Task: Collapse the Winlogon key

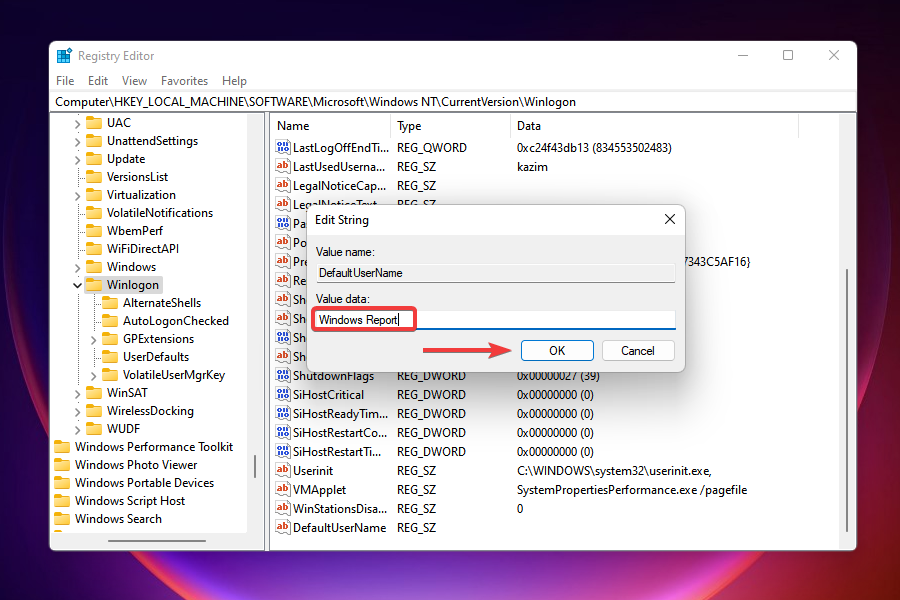Action: (x=77, y=285)
